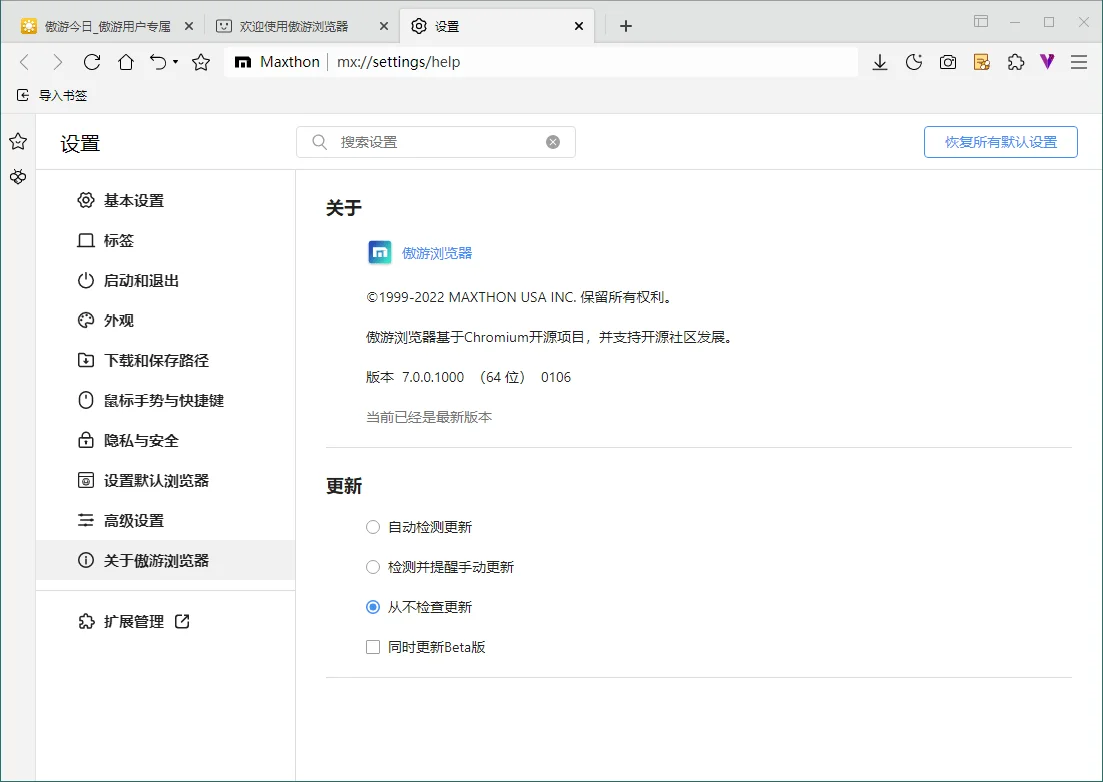1103x782 pixels.
Task: Reload the page with the refresh icon
Action: (x=92, y=62)
